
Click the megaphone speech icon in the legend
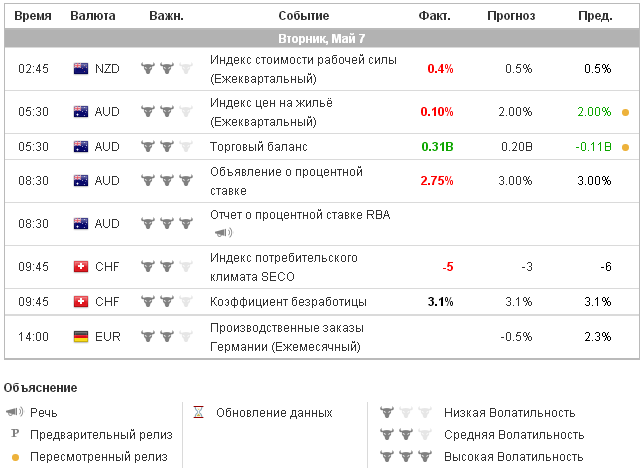14,412
